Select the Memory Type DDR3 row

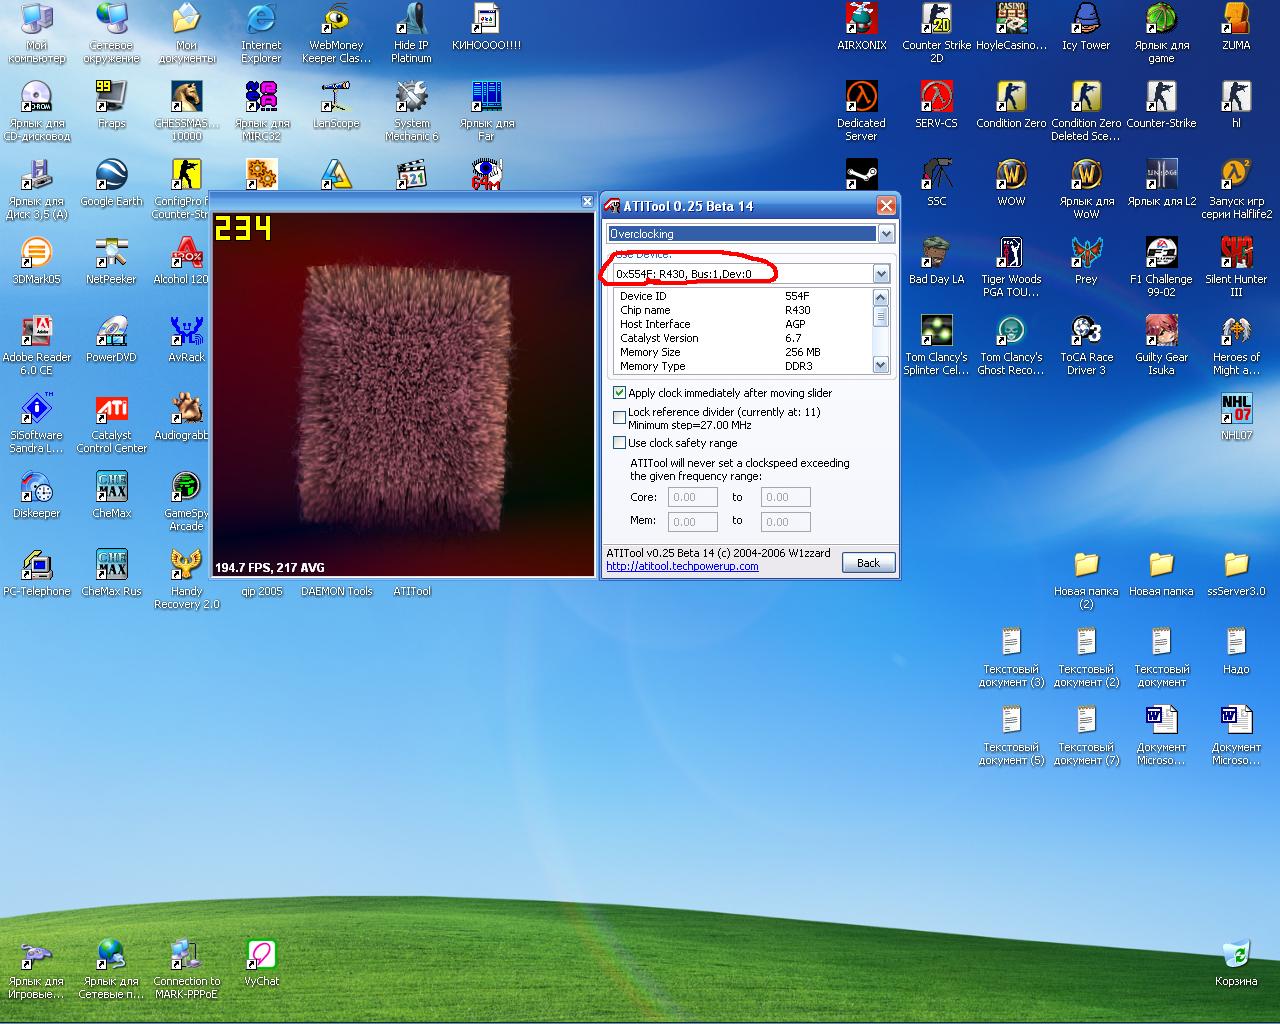pyautogui.click(x=743, y=366)
